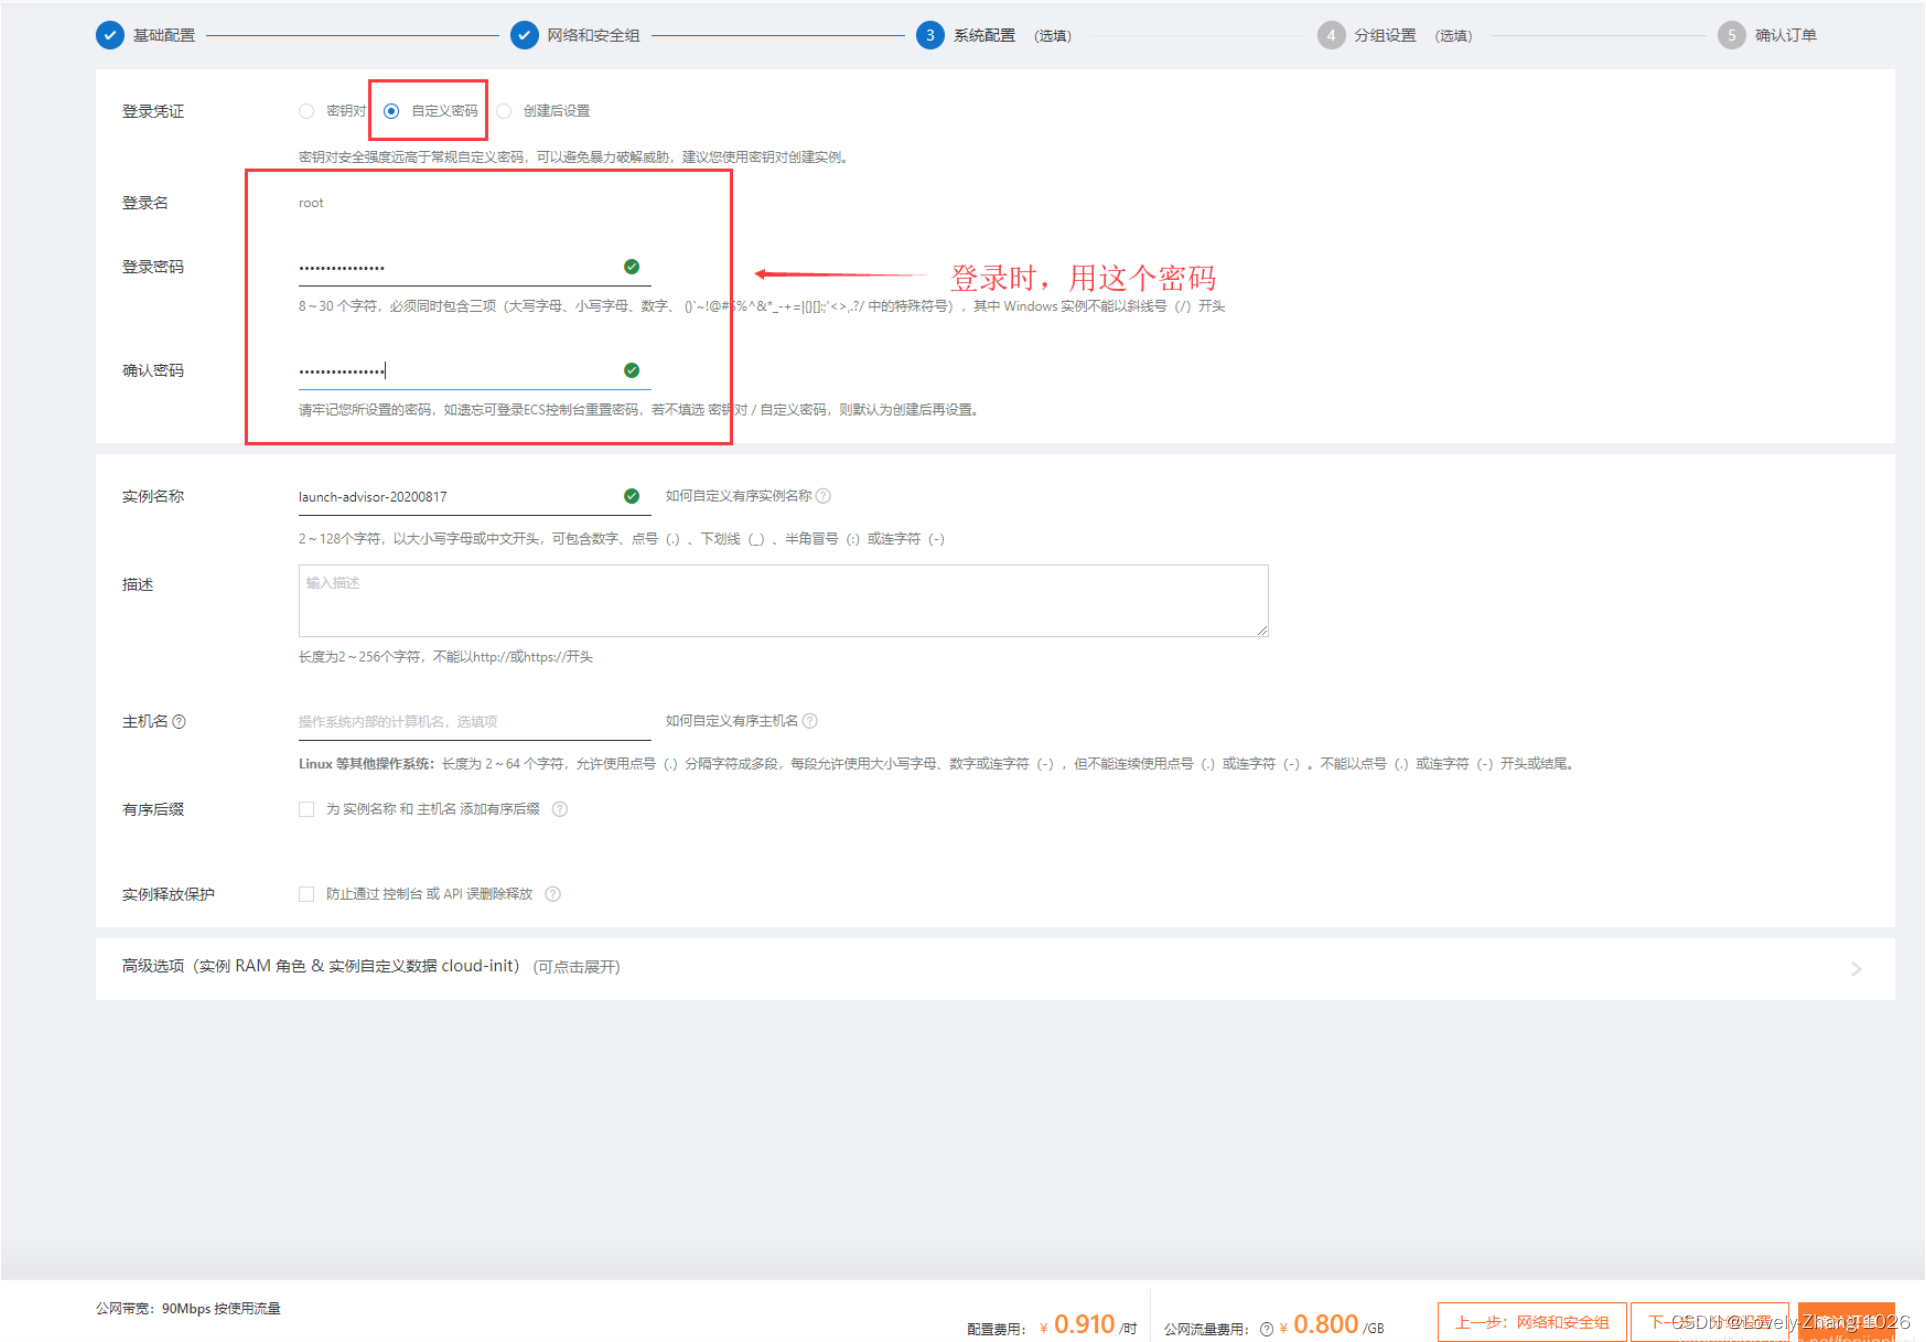Image resolution: width=1926 pixels, height=1342 pixels.
Task: Click 上一步：网络和安全组 button
Action: click(1532, 1322)
